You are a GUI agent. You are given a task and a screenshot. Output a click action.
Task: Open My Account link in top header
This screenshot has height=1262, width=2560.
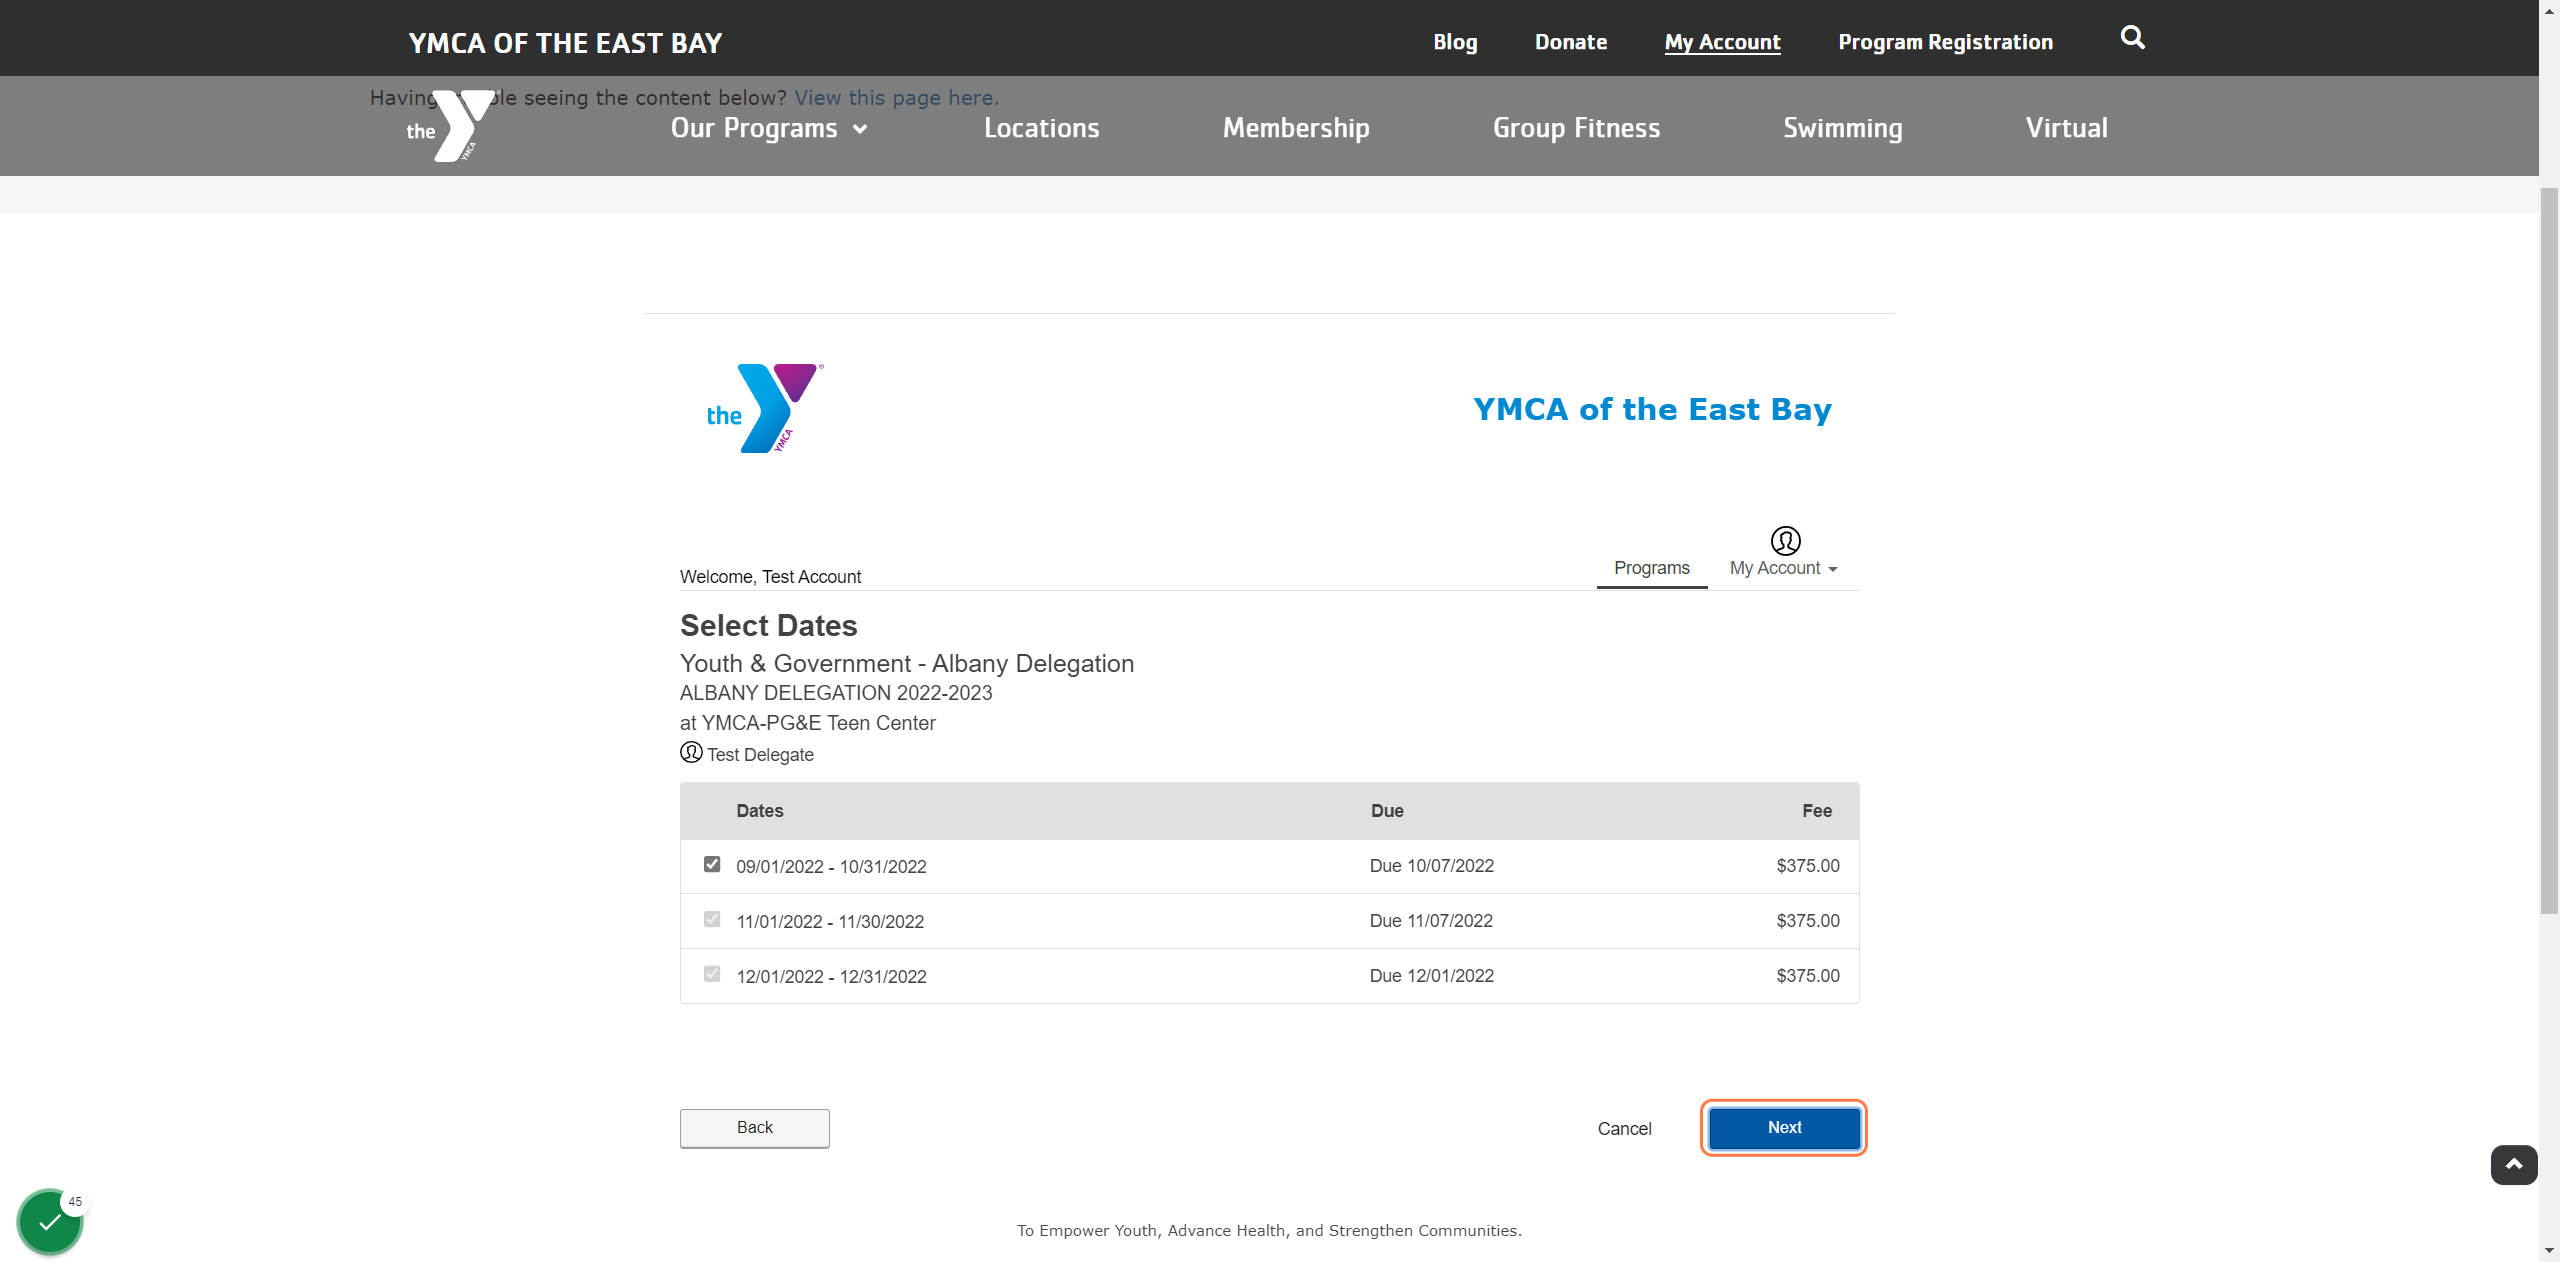[x=1722, y=42]
